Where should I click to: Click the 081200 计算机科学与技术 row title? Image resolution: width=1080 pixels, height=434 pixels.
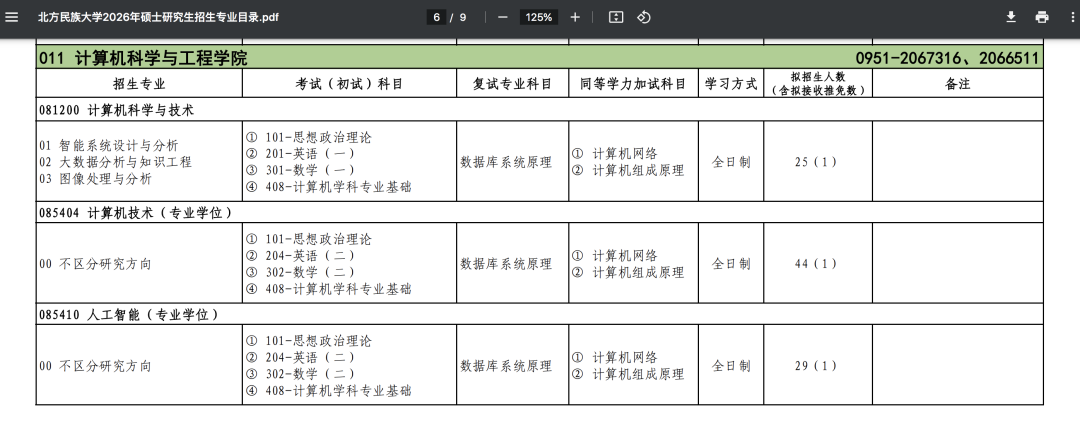point(116,110)
